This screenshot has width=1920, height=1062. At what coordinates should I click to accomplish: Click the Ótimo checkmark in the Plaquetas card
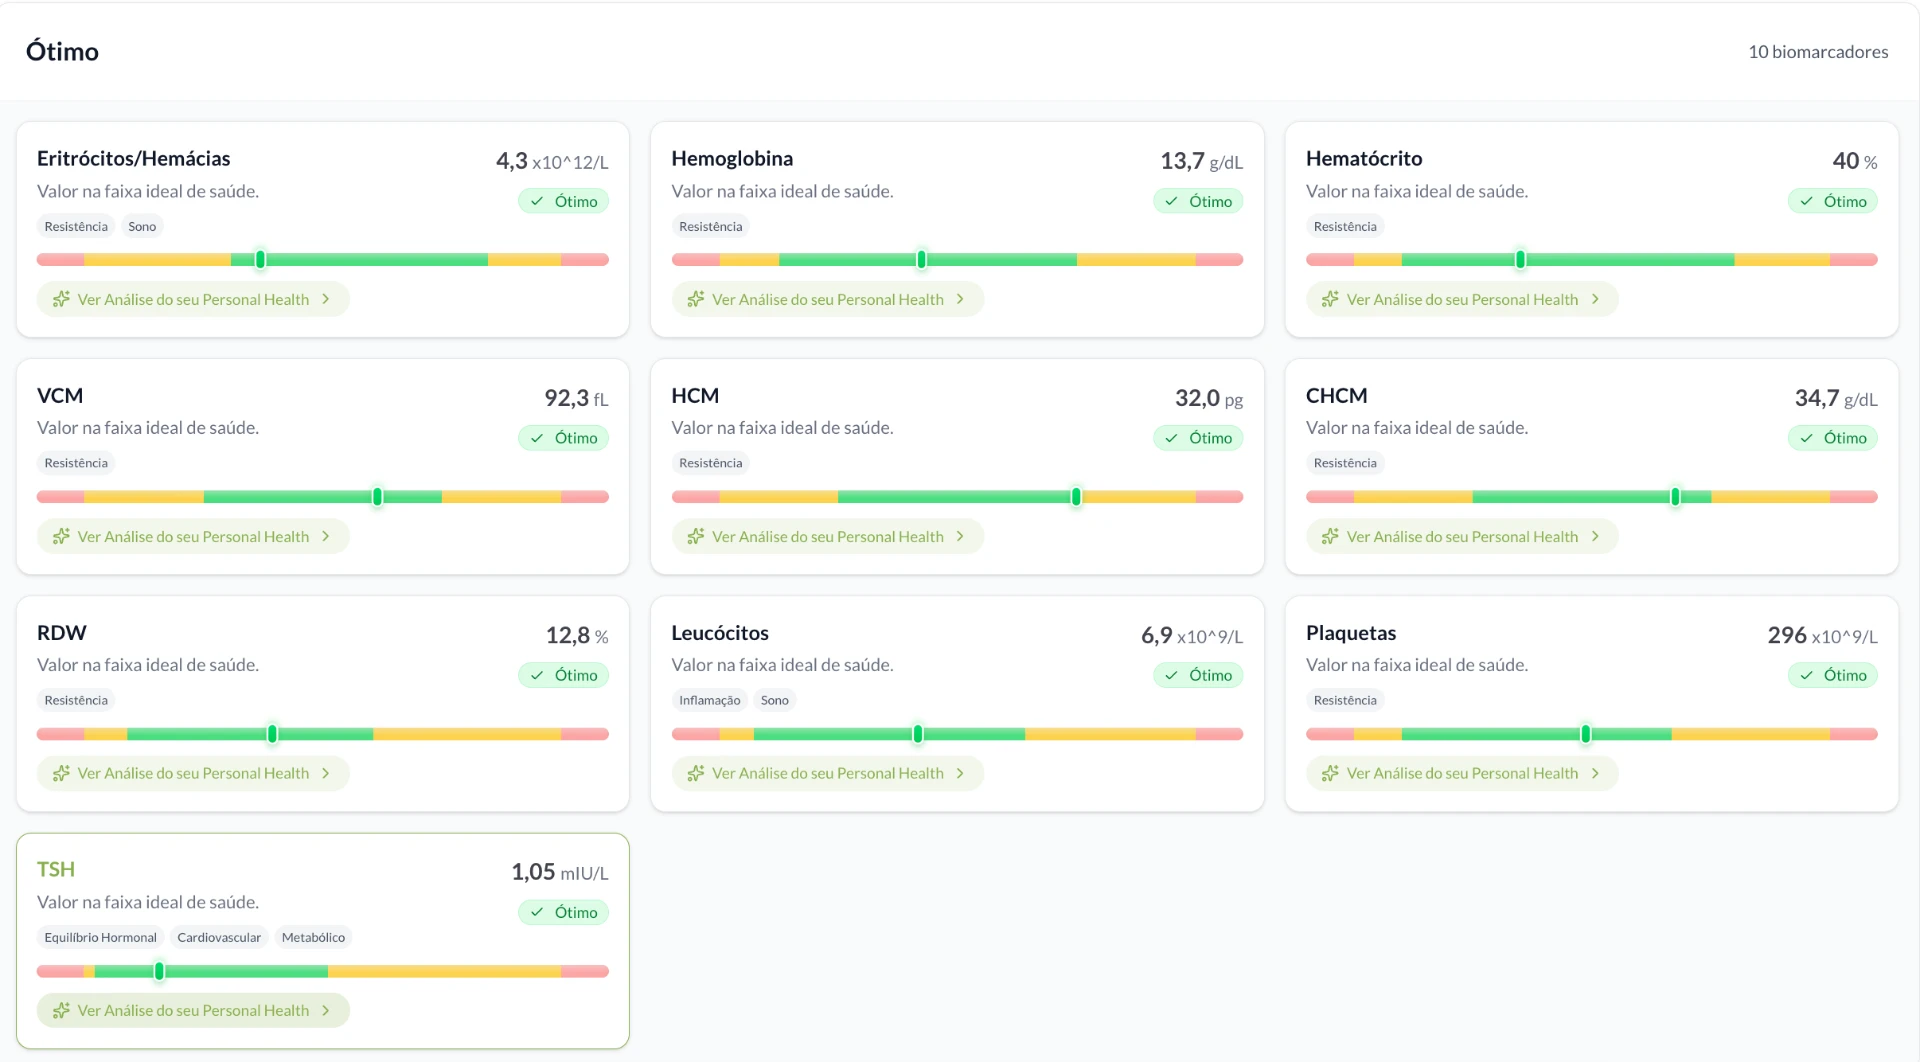[x=1806, y=675]
